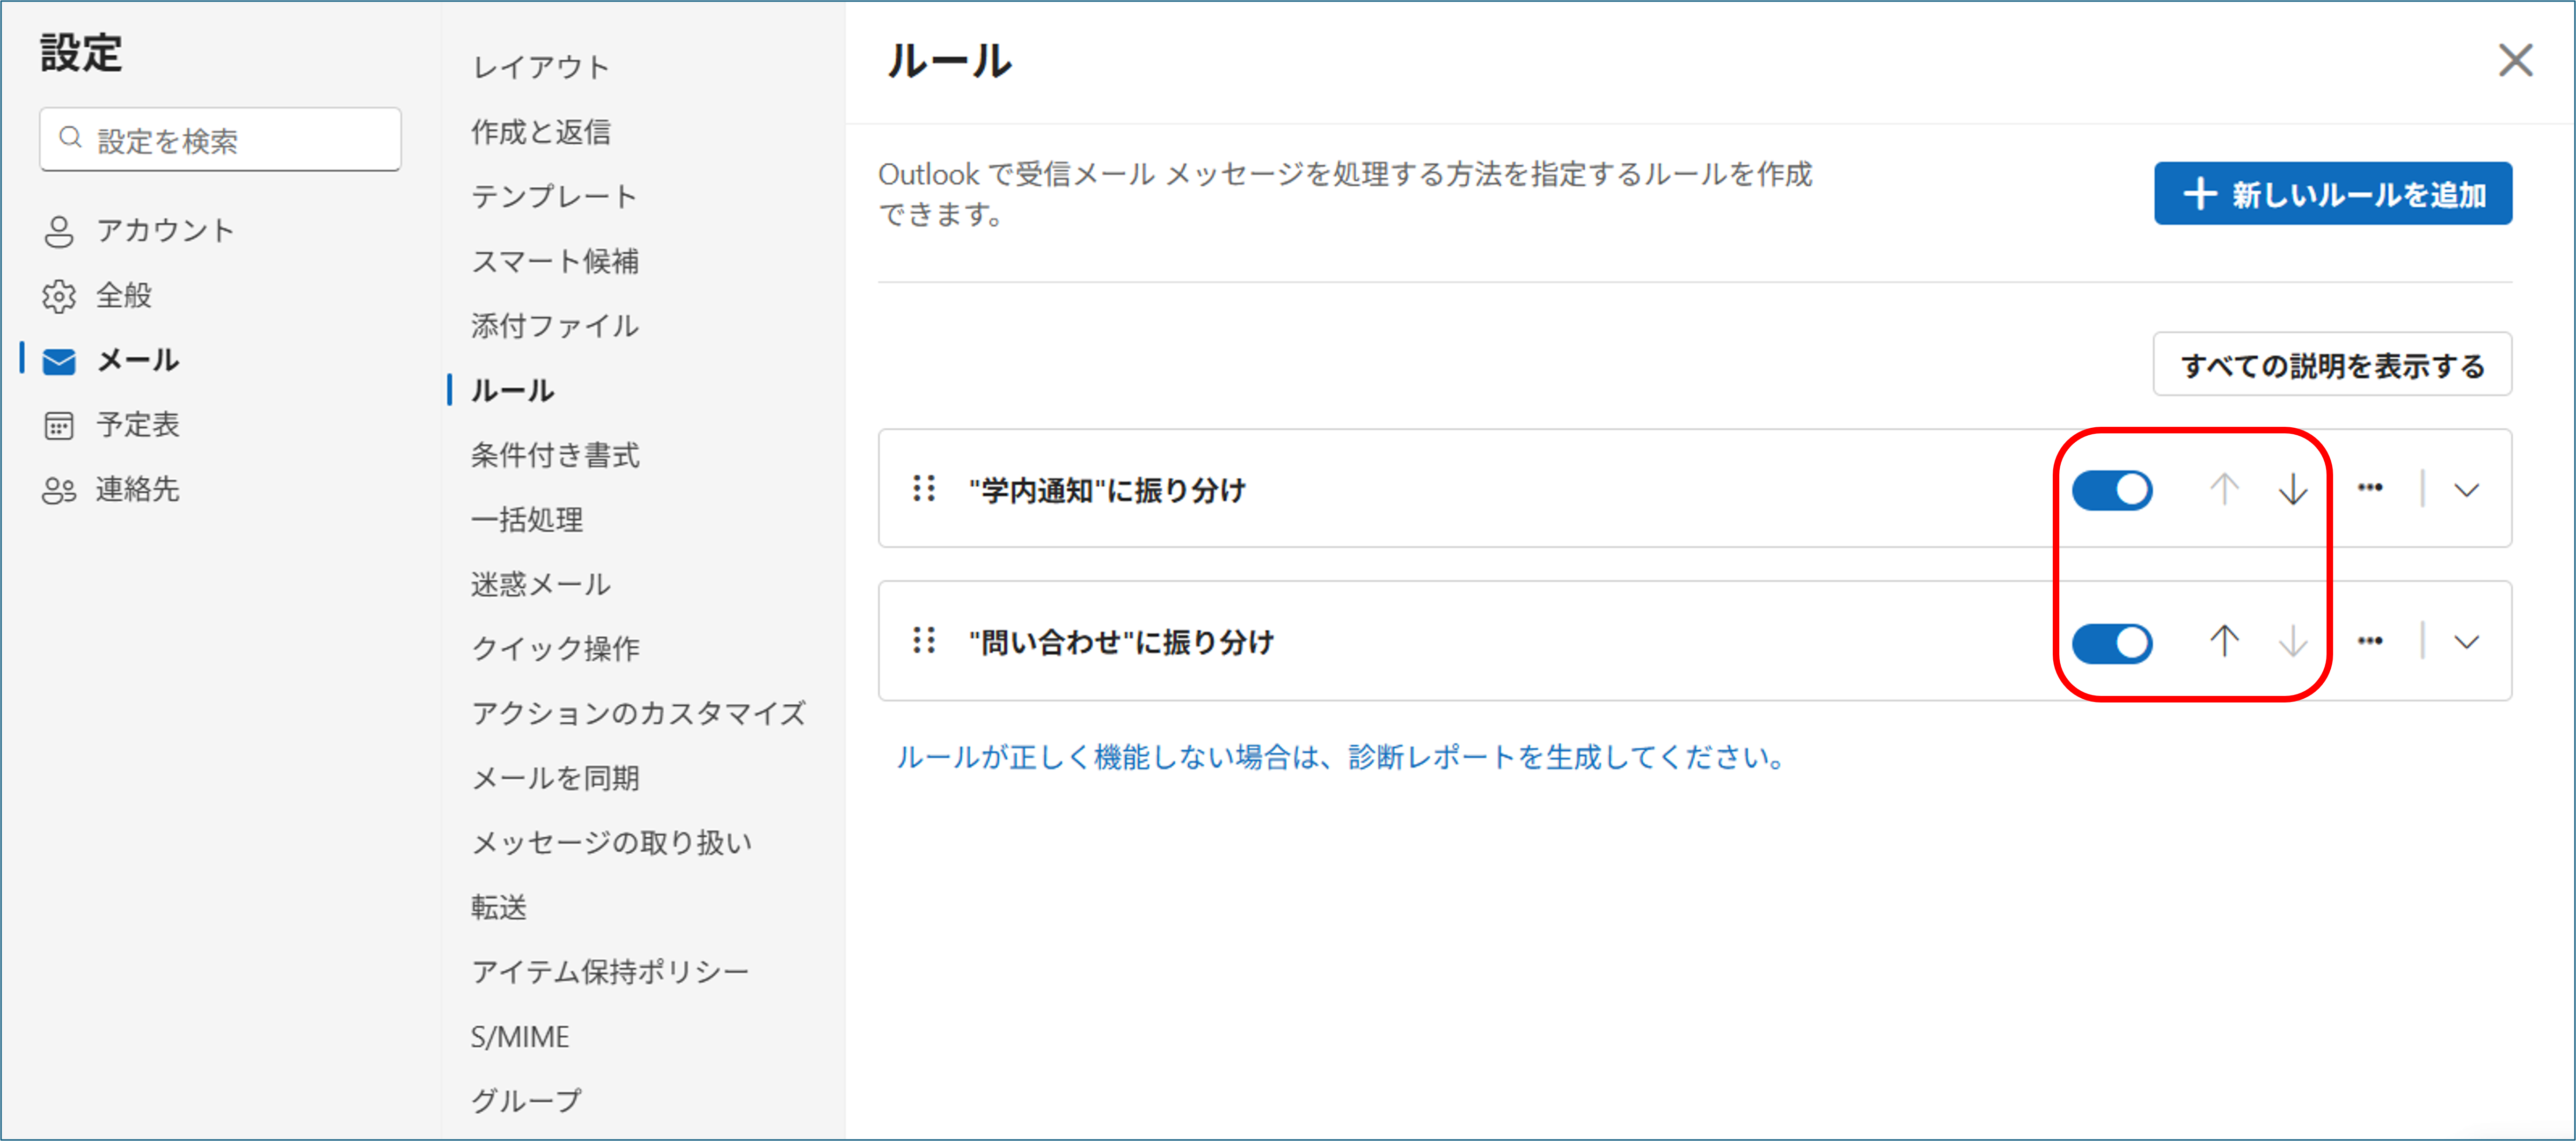2576x1141 pixels.
Task: Click the 連絡先 people icon
Action: tap(59, 490)
